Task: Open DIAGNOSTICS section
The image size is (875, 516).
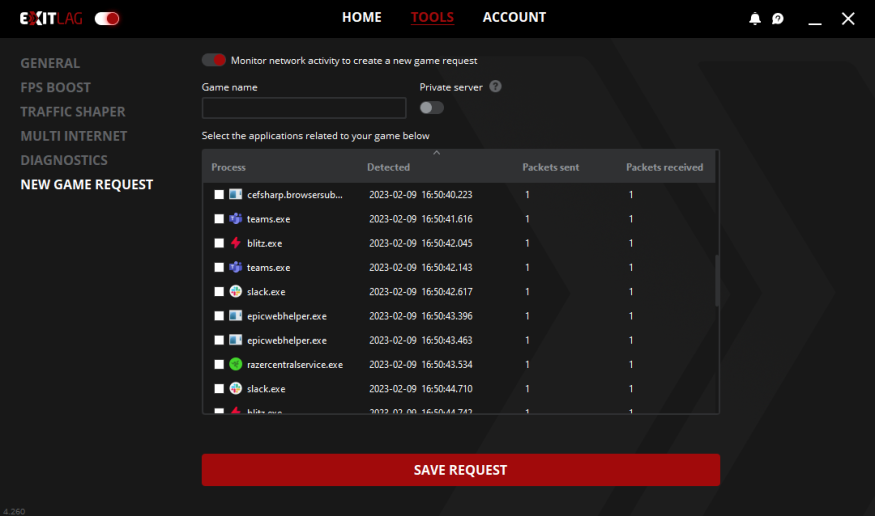Action: 64,160
